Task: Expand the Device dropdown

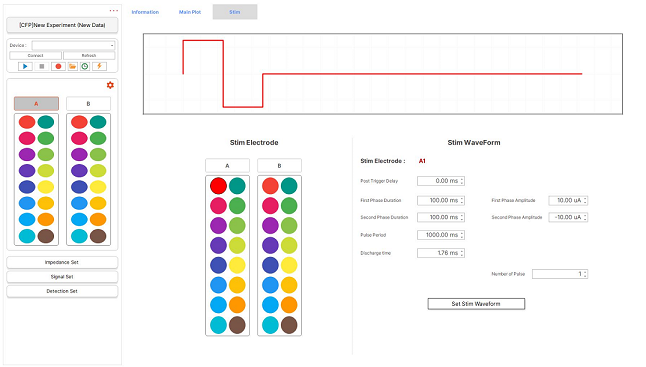Action: click(x=73, y=45)
